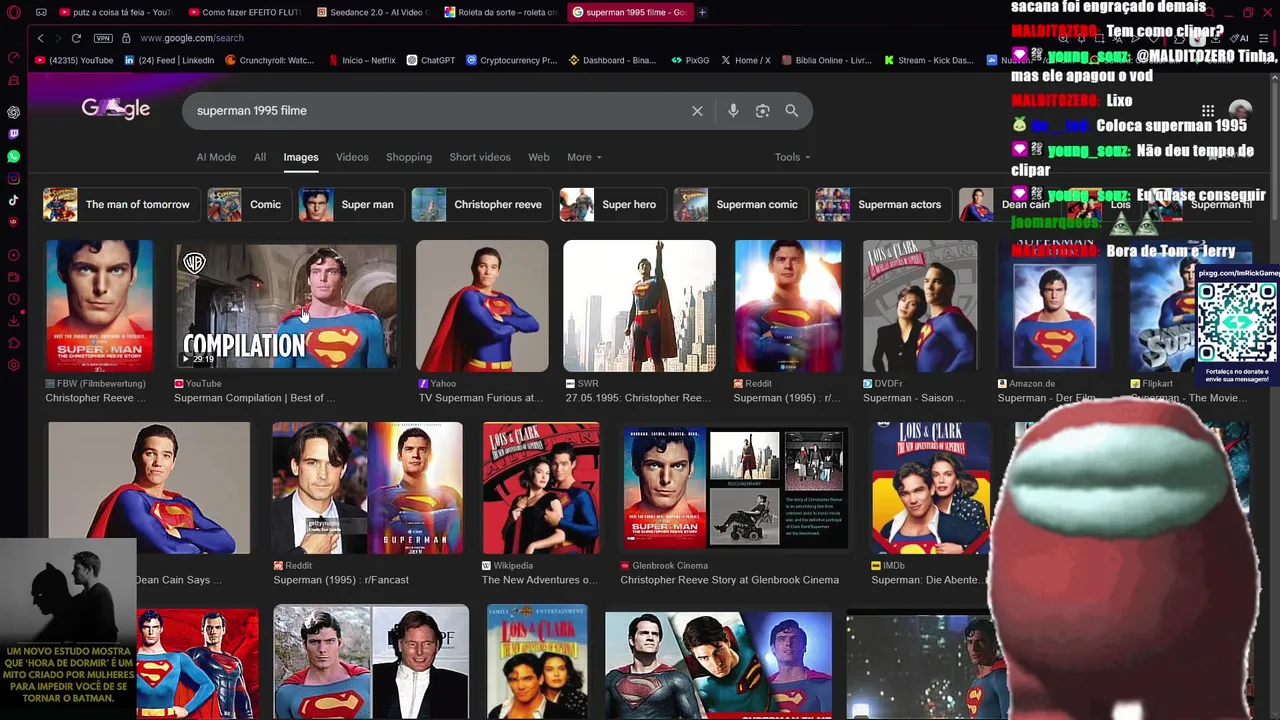Select the Short videos search tab
Screen dimensions: 1280x720
click(x=480, y=157)
